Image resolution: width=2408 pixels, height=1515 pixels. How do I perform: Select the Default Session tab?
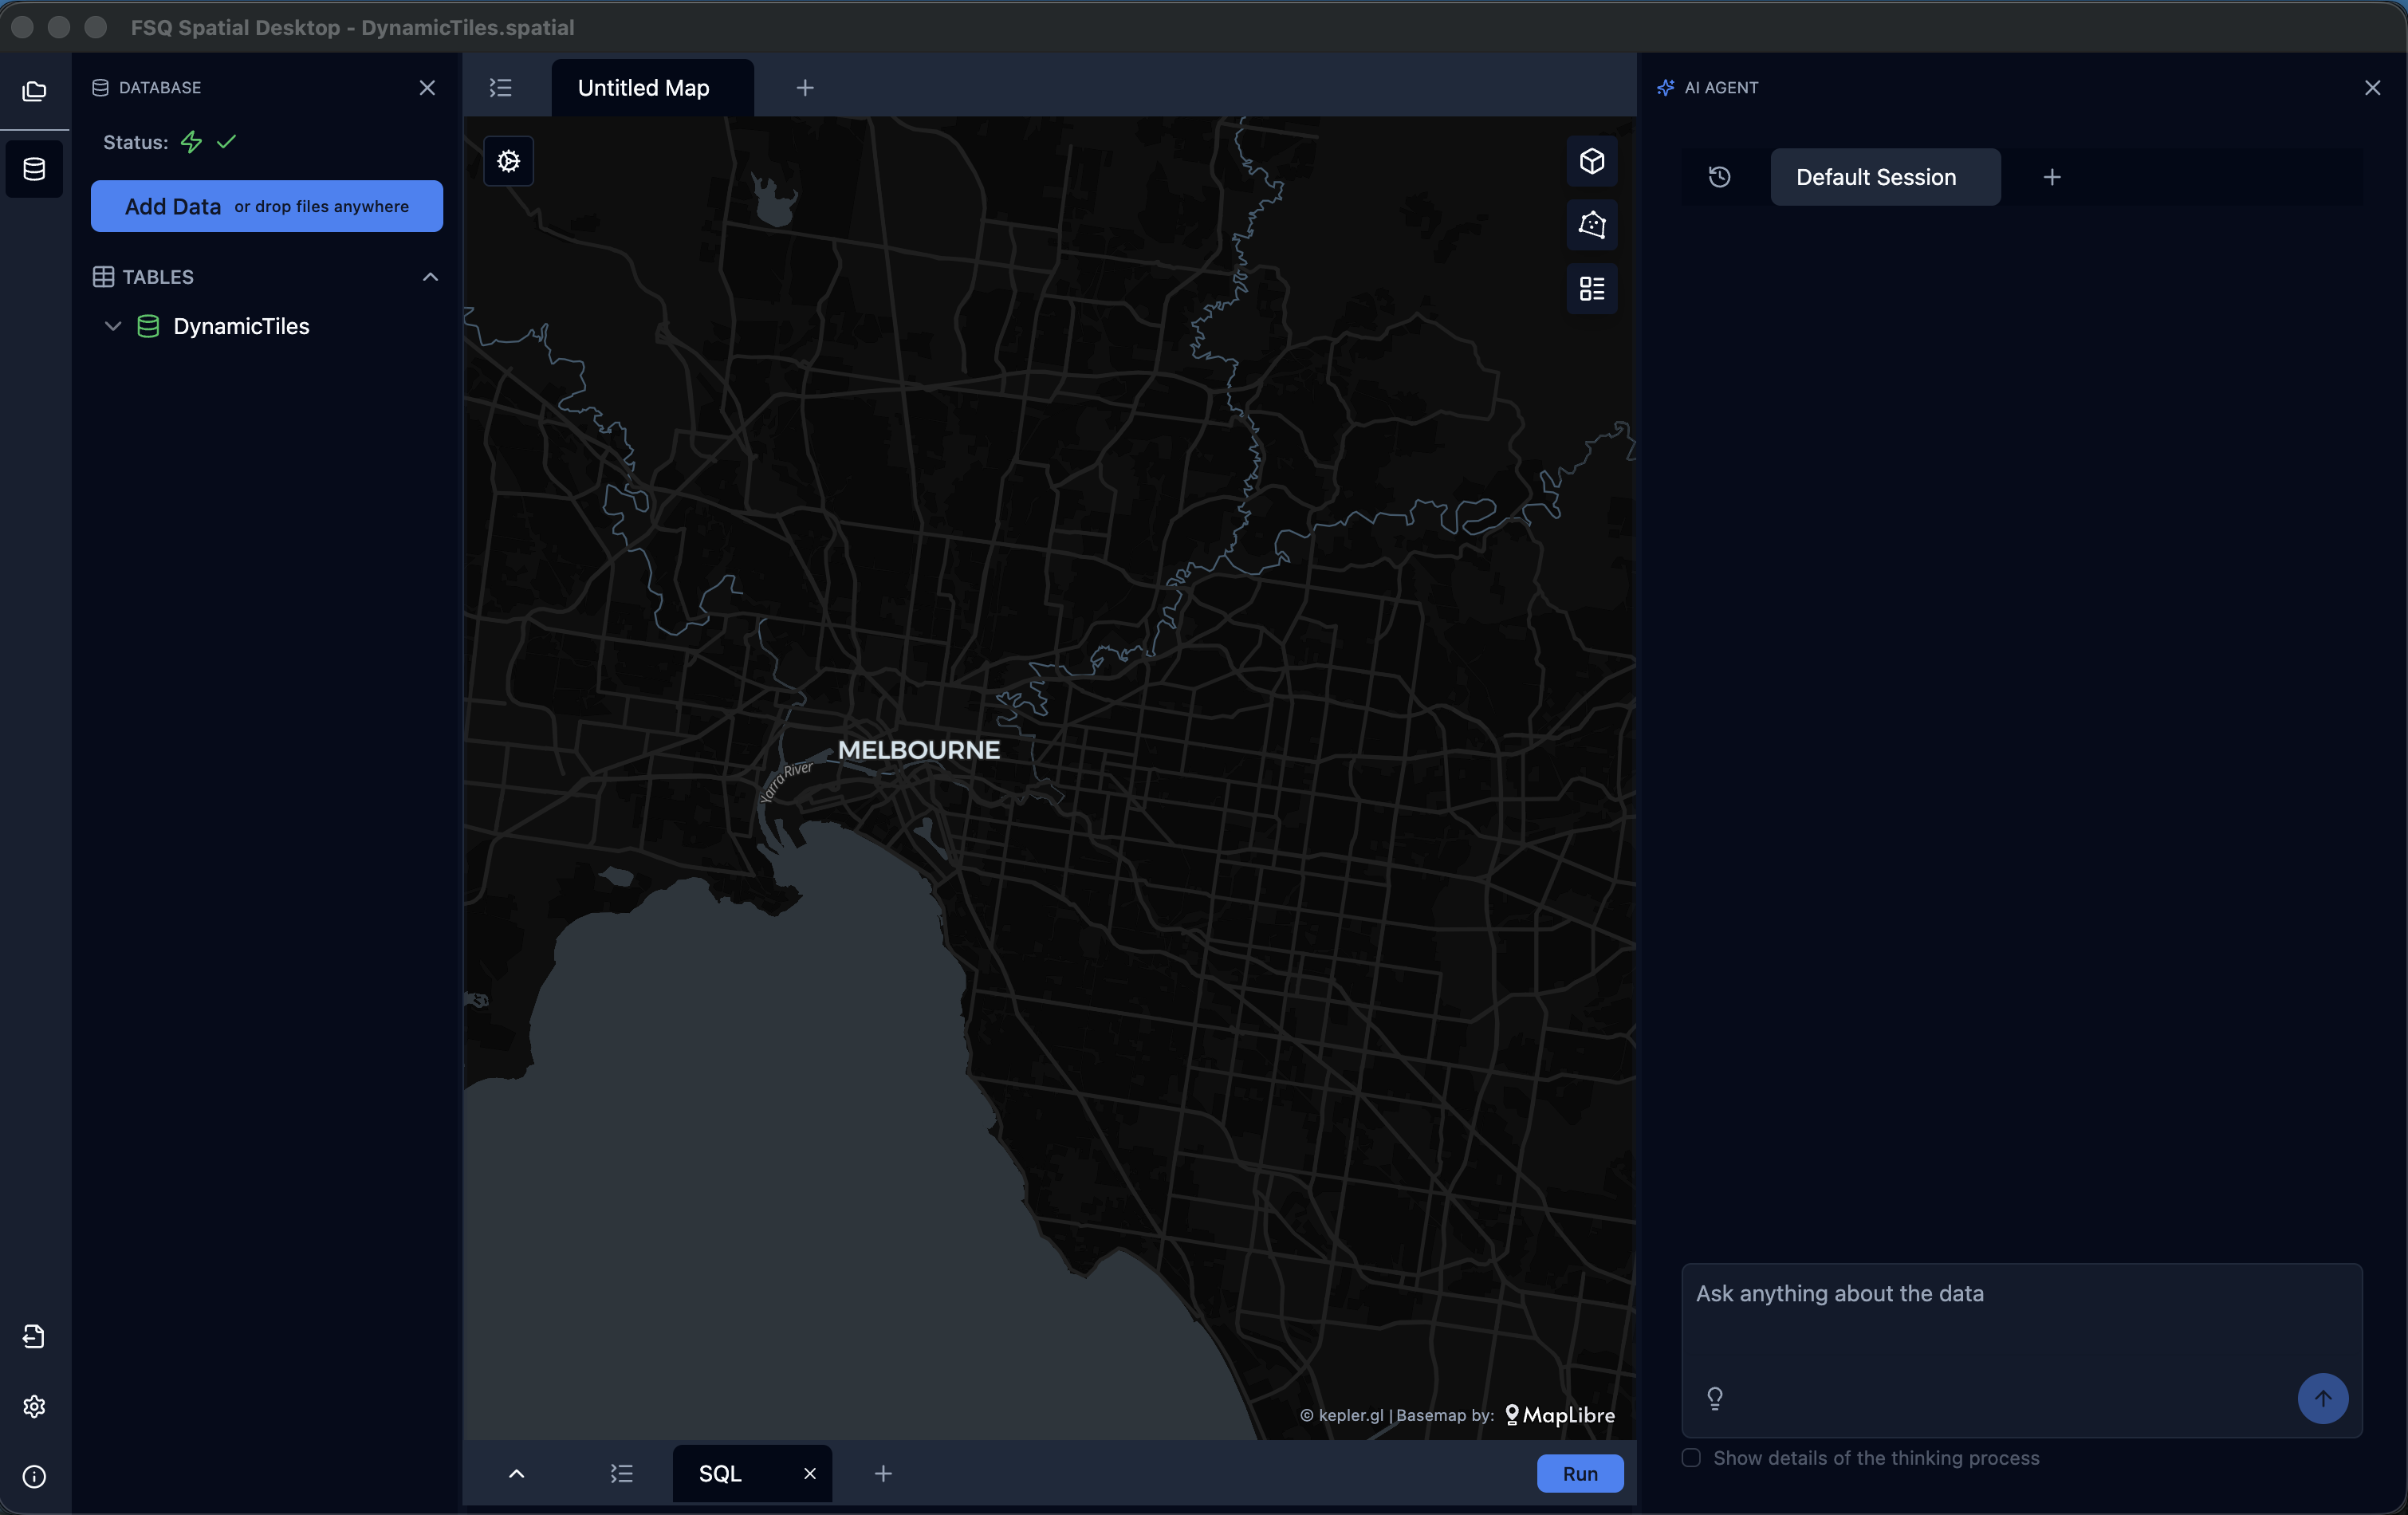pos(1875,177)
